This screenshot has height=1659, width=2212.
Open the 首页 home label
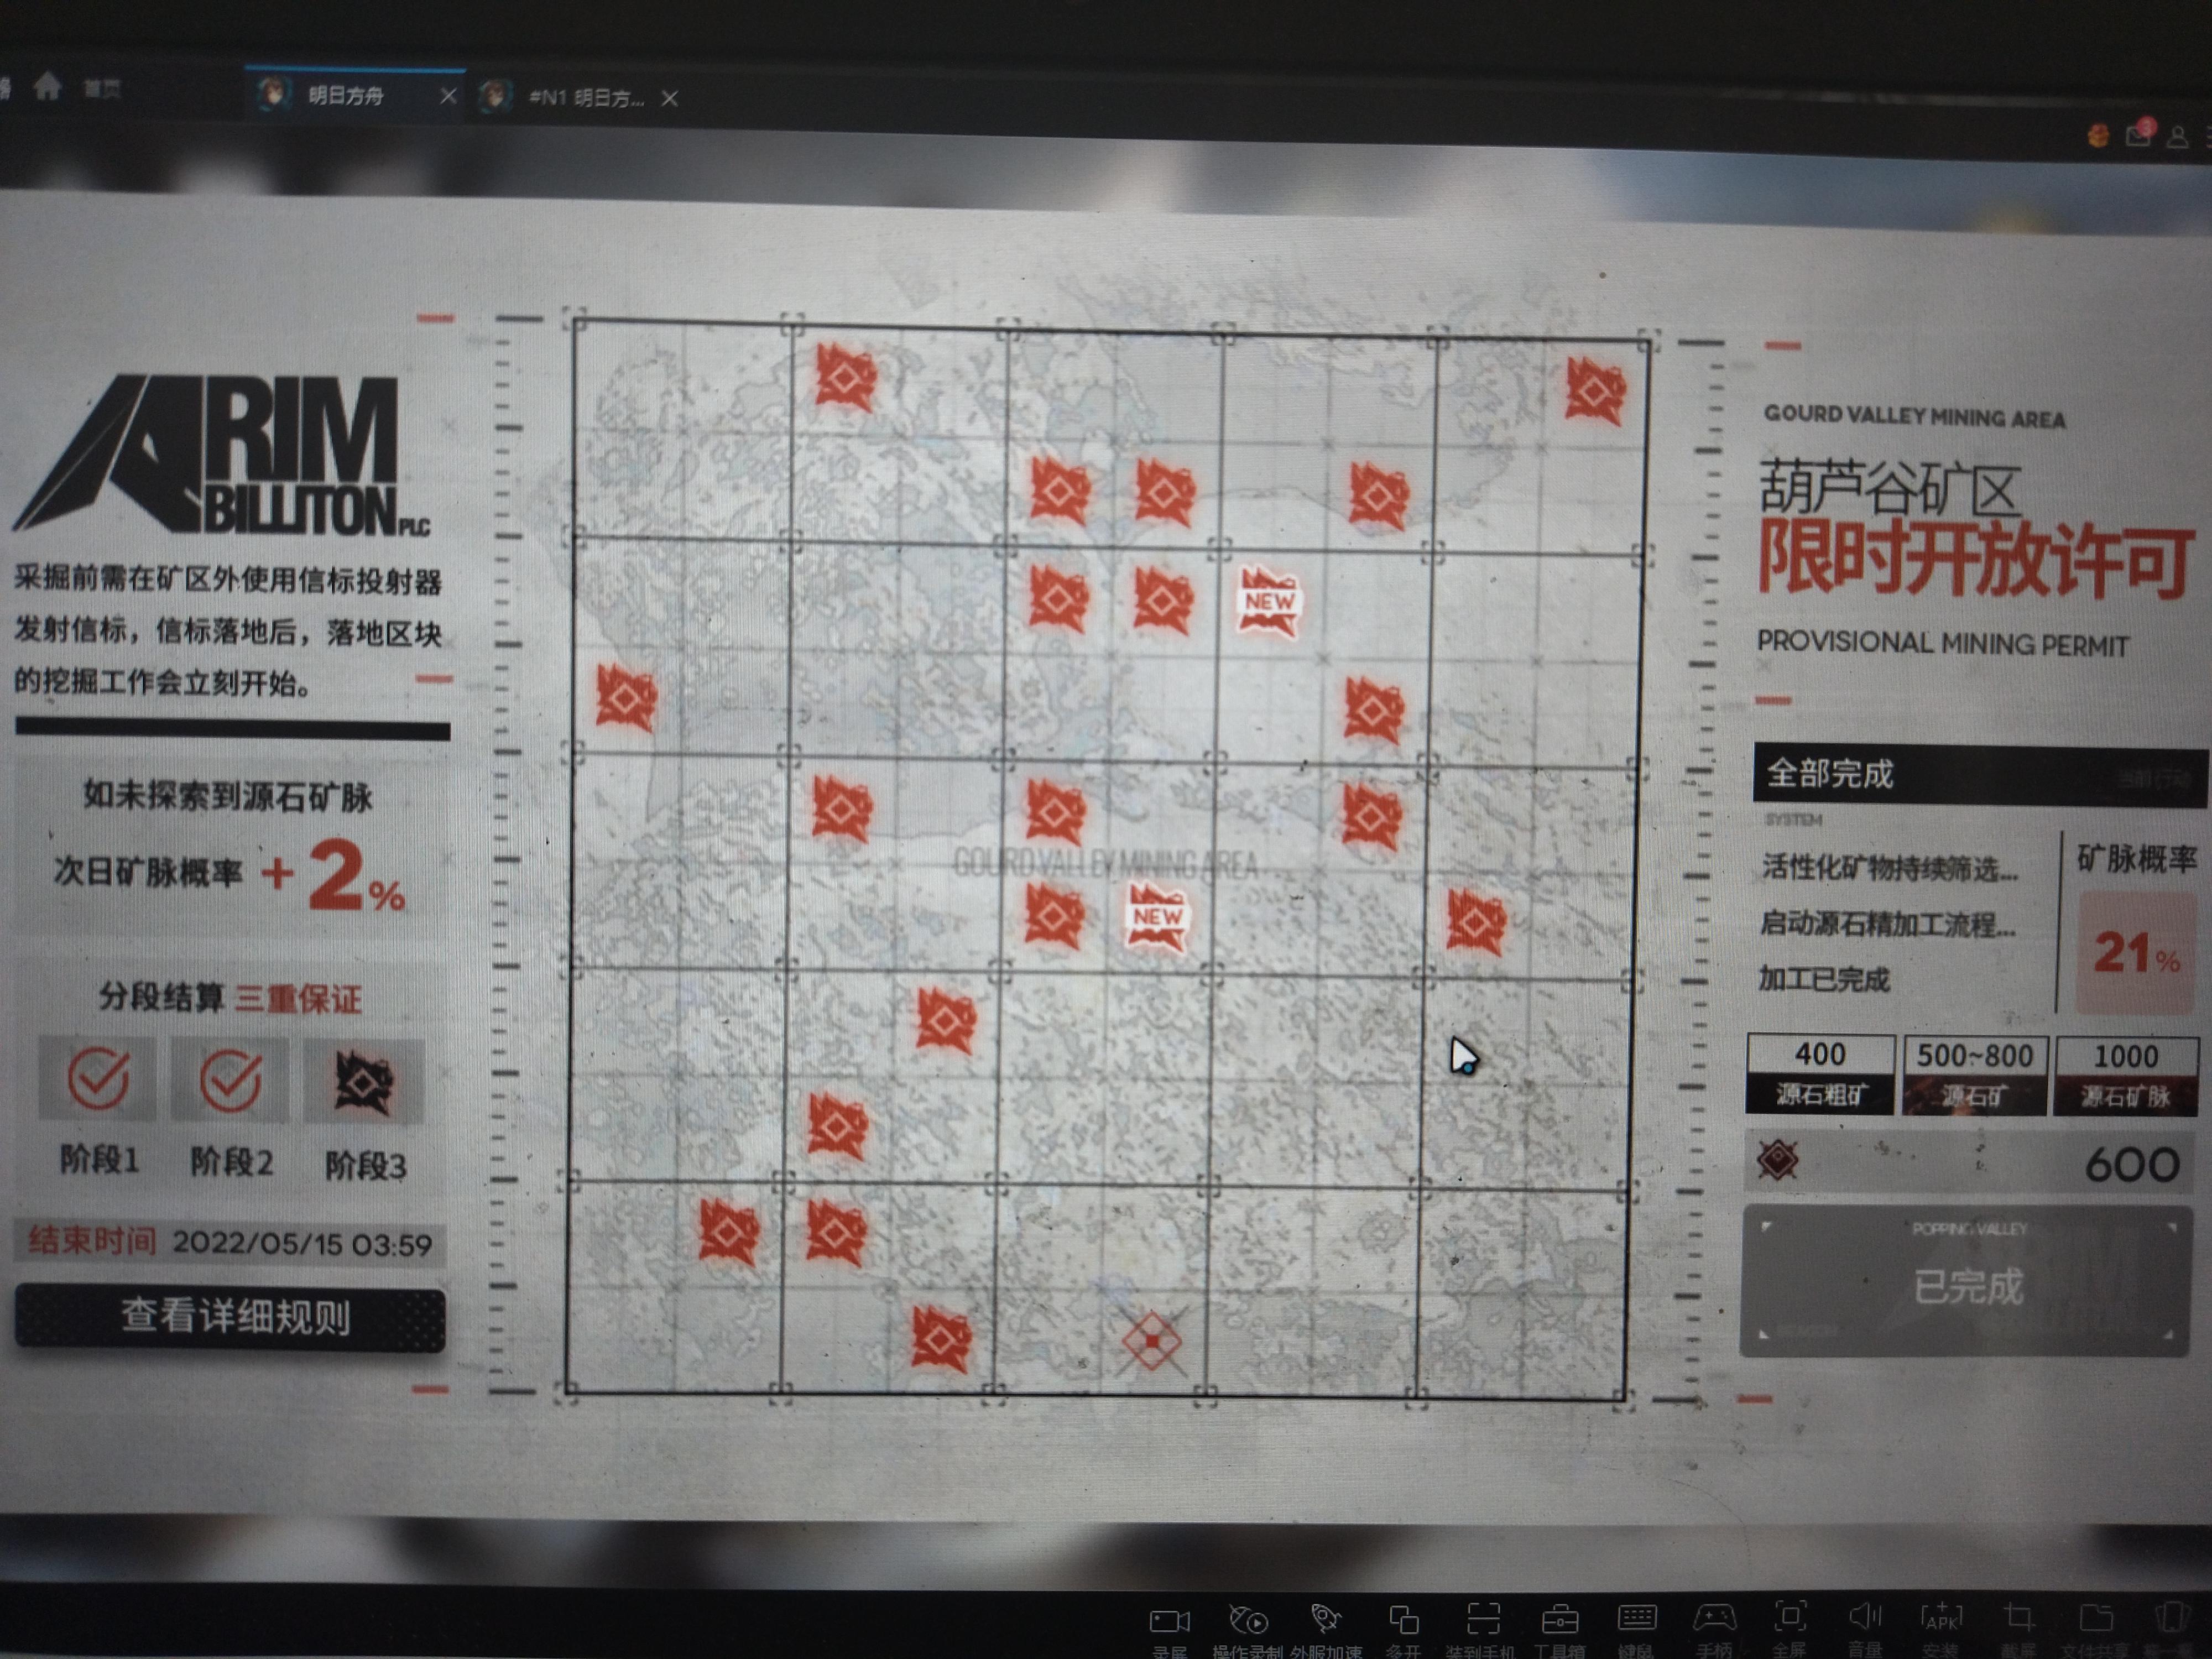coord(101,90)
